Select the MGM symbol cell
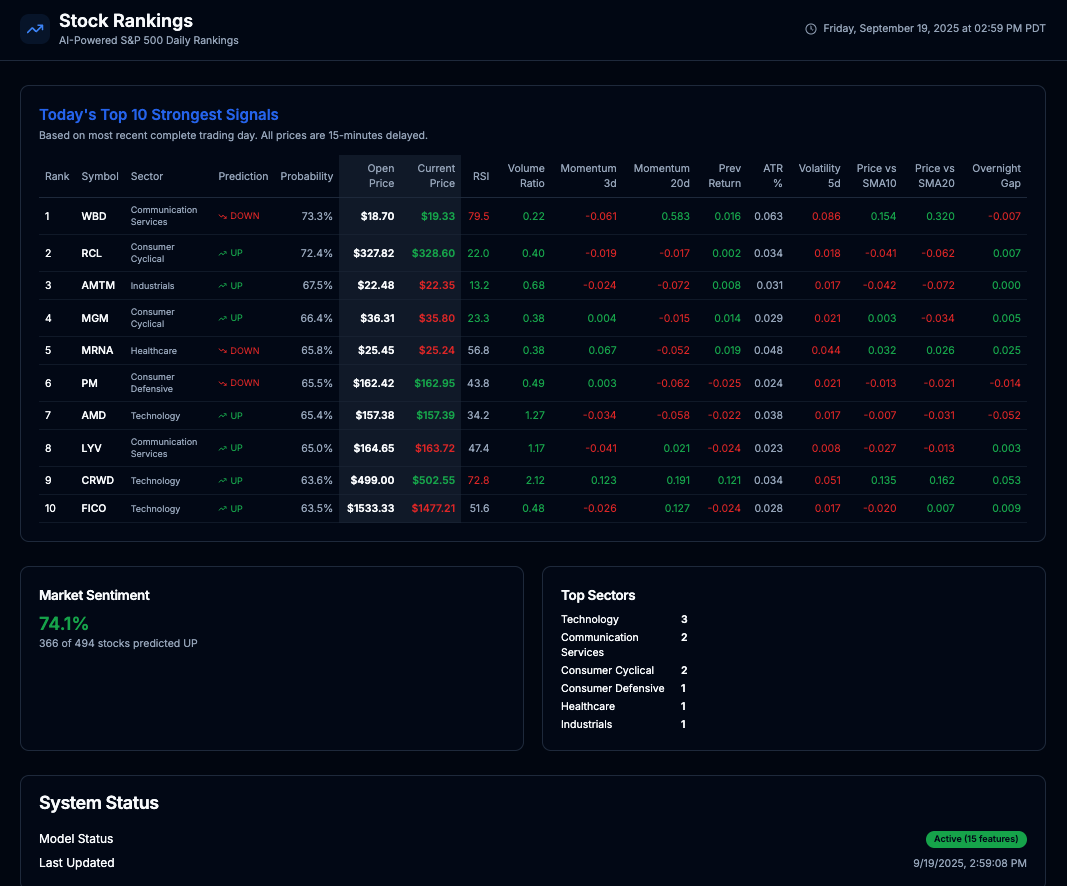The image size is (1067, 886). [x=95, y=318]
